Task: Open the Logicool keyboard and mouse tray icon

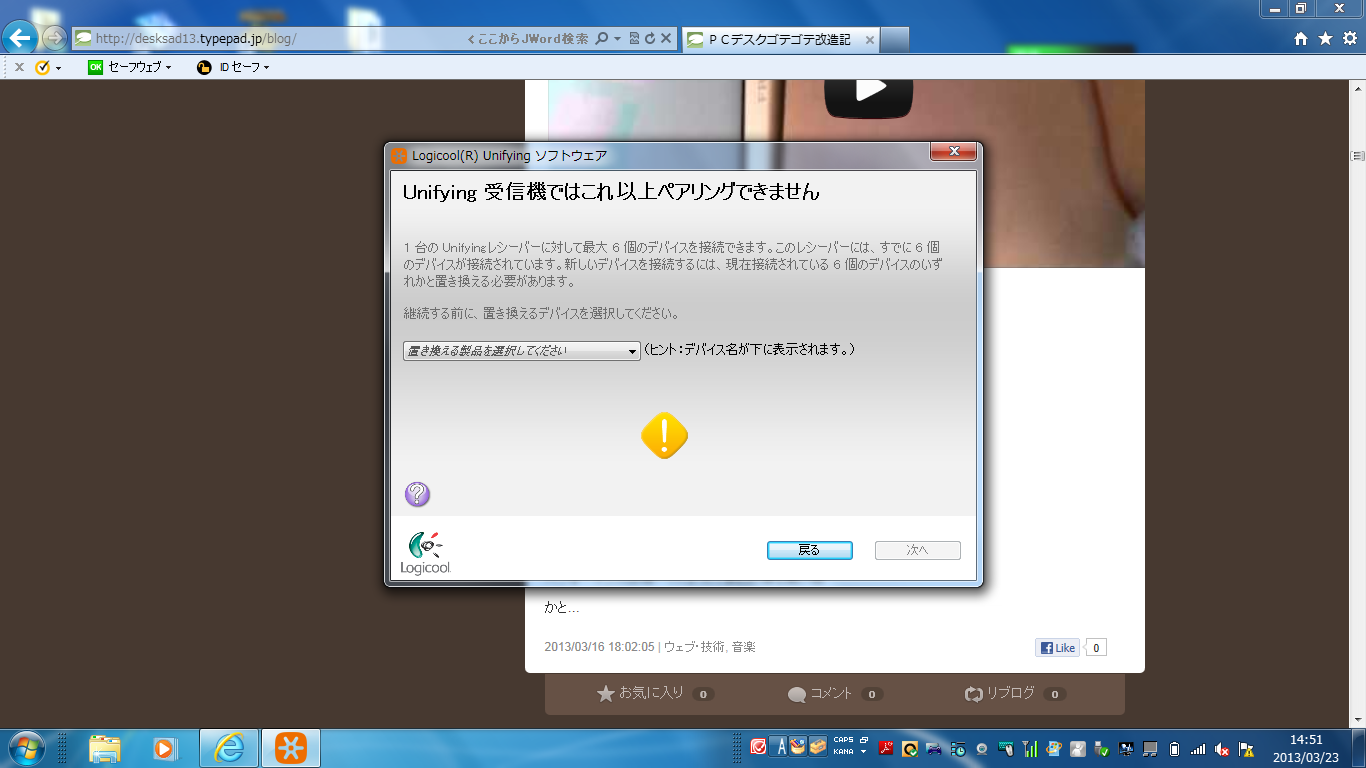Action: point(1006,748)
